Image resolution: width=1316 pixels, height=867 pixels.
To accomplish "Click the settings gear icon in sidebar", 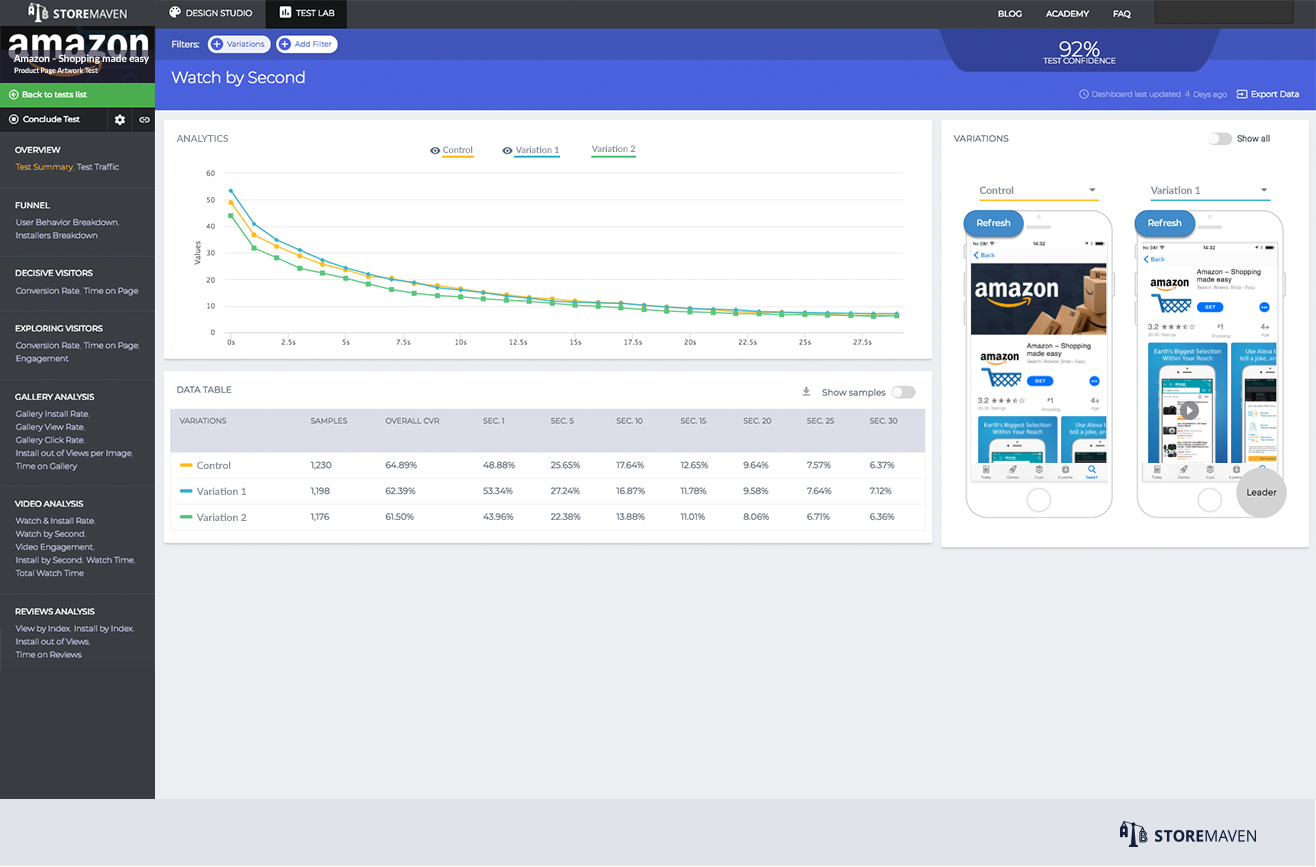I will (120, 120).
